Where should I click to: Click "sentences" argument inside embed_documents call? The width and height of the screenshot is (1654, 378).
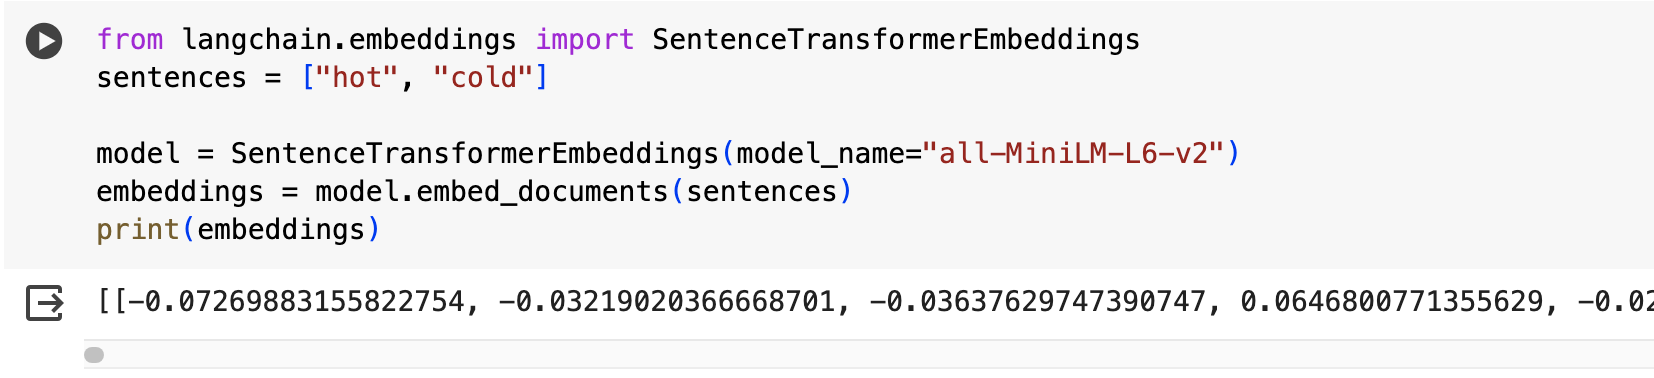coord(761,191)
